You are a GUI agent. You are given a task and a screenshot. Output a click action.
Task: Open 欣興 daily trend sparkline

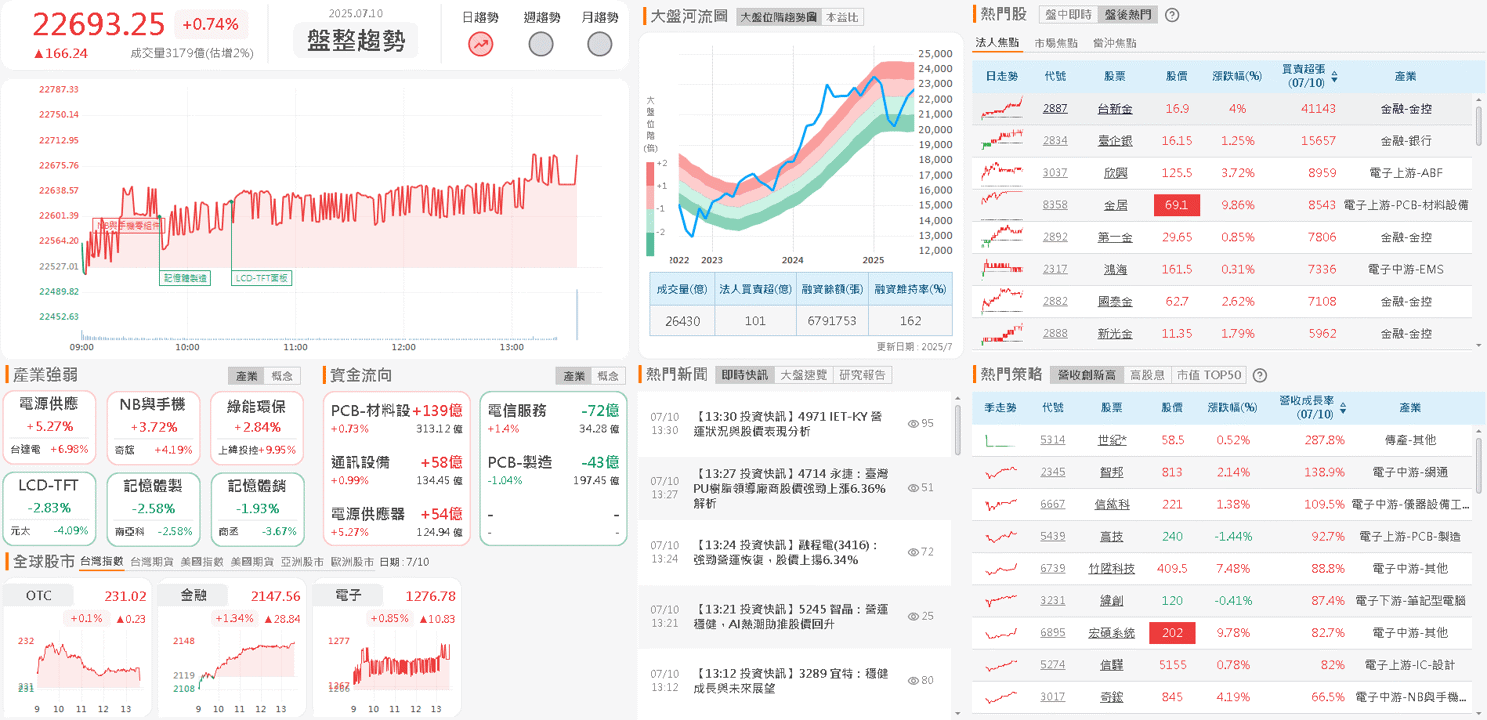point(1003,172)
